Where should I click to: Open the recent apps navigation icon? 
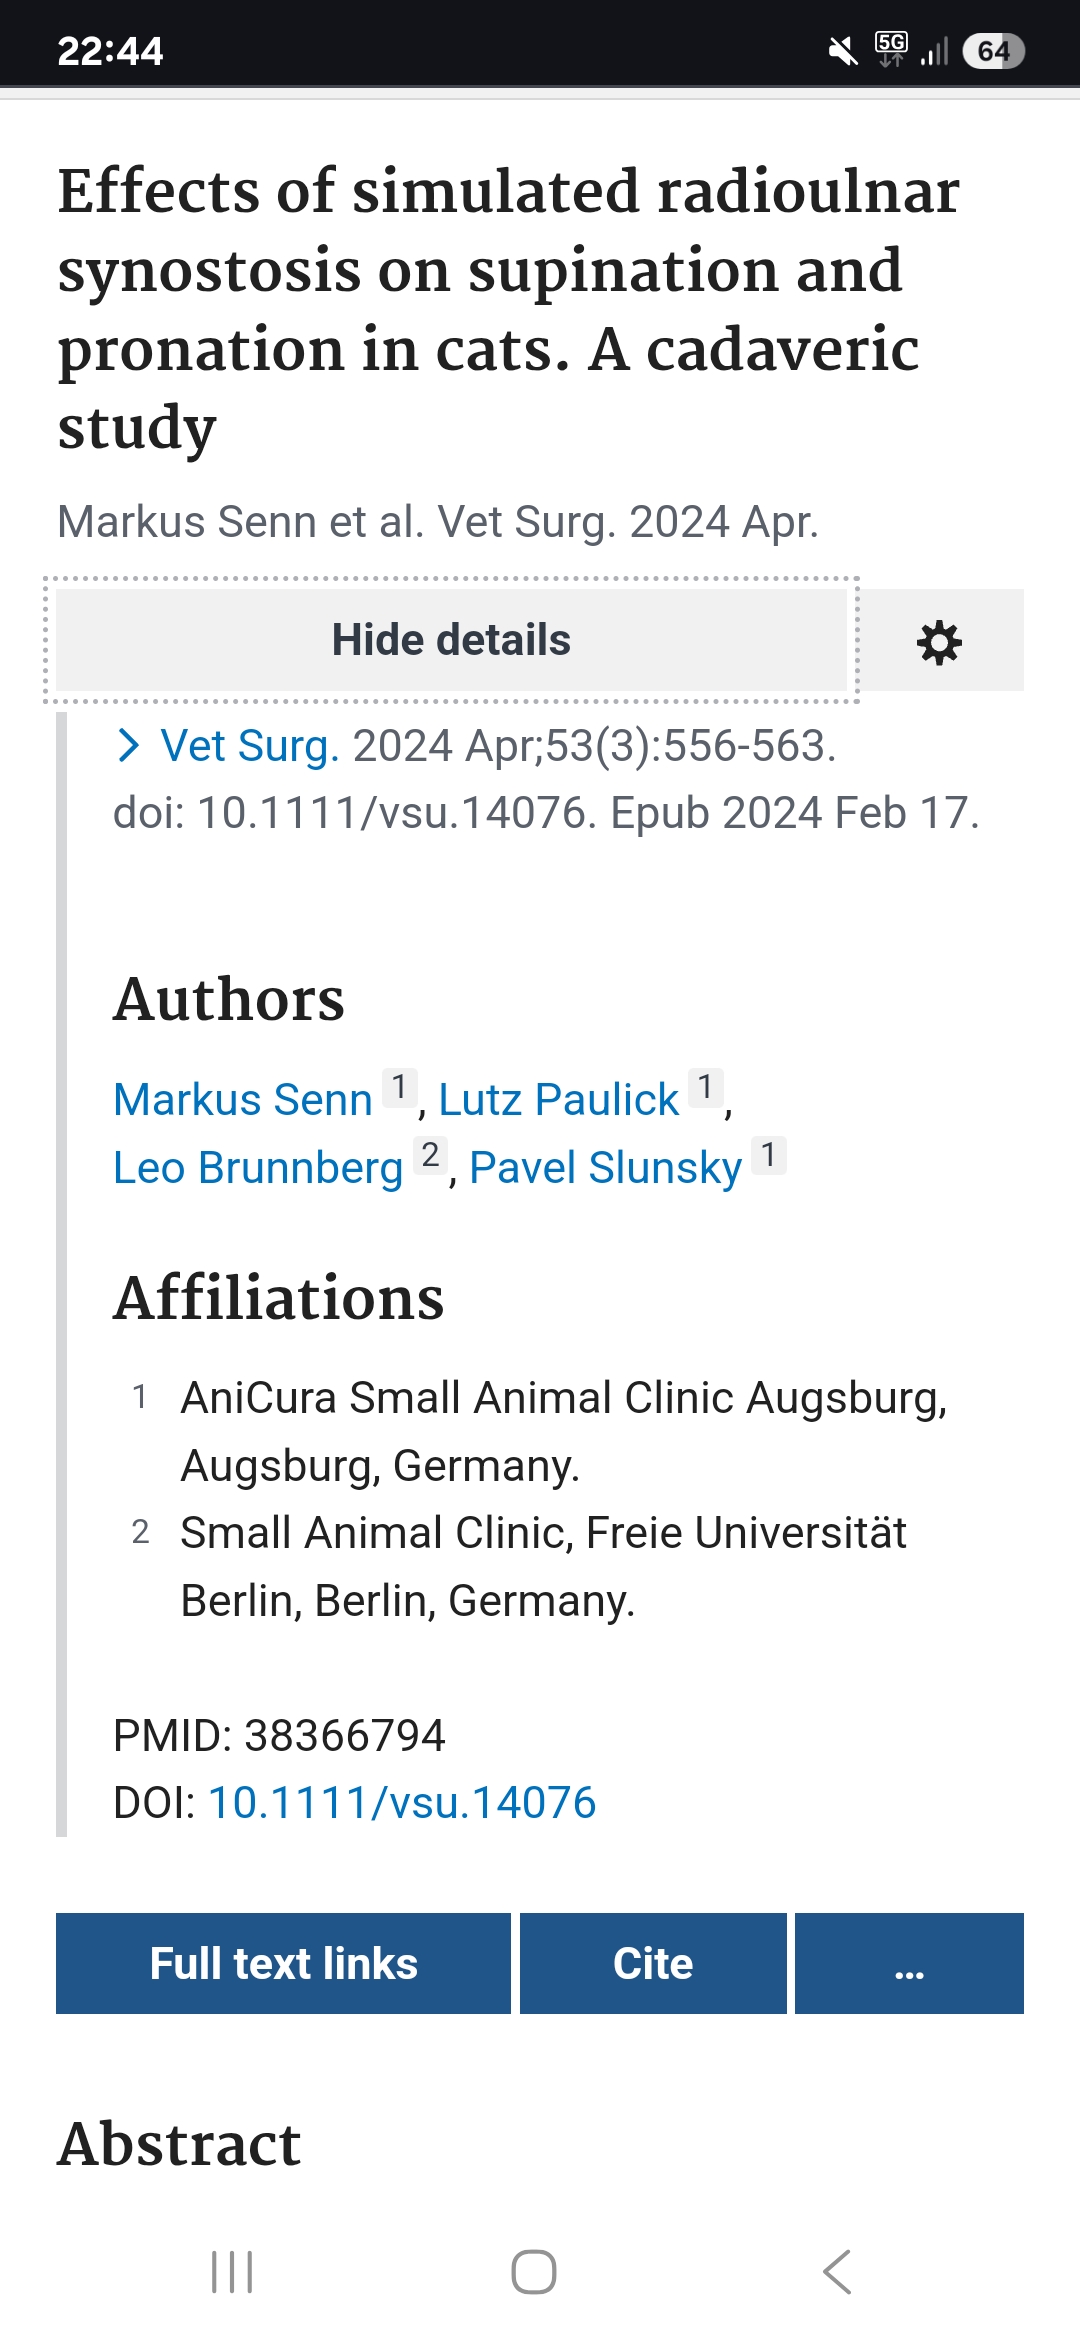[x=232, y=2272]
